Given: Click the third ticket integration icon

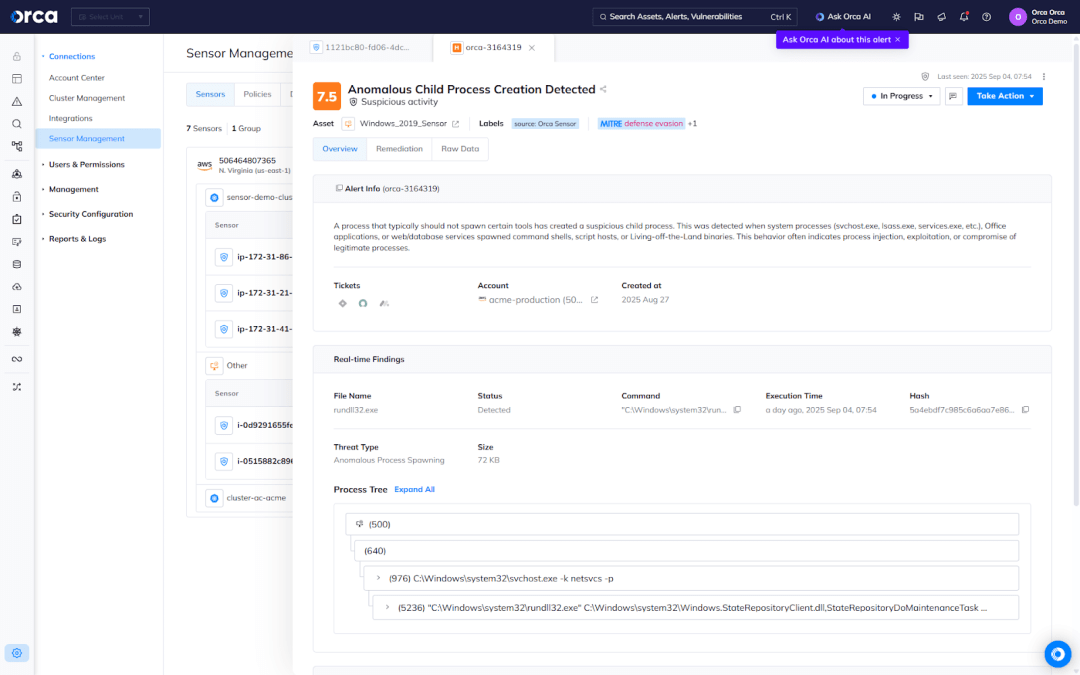Looking at the screenshot, I should tap(384, 303).
